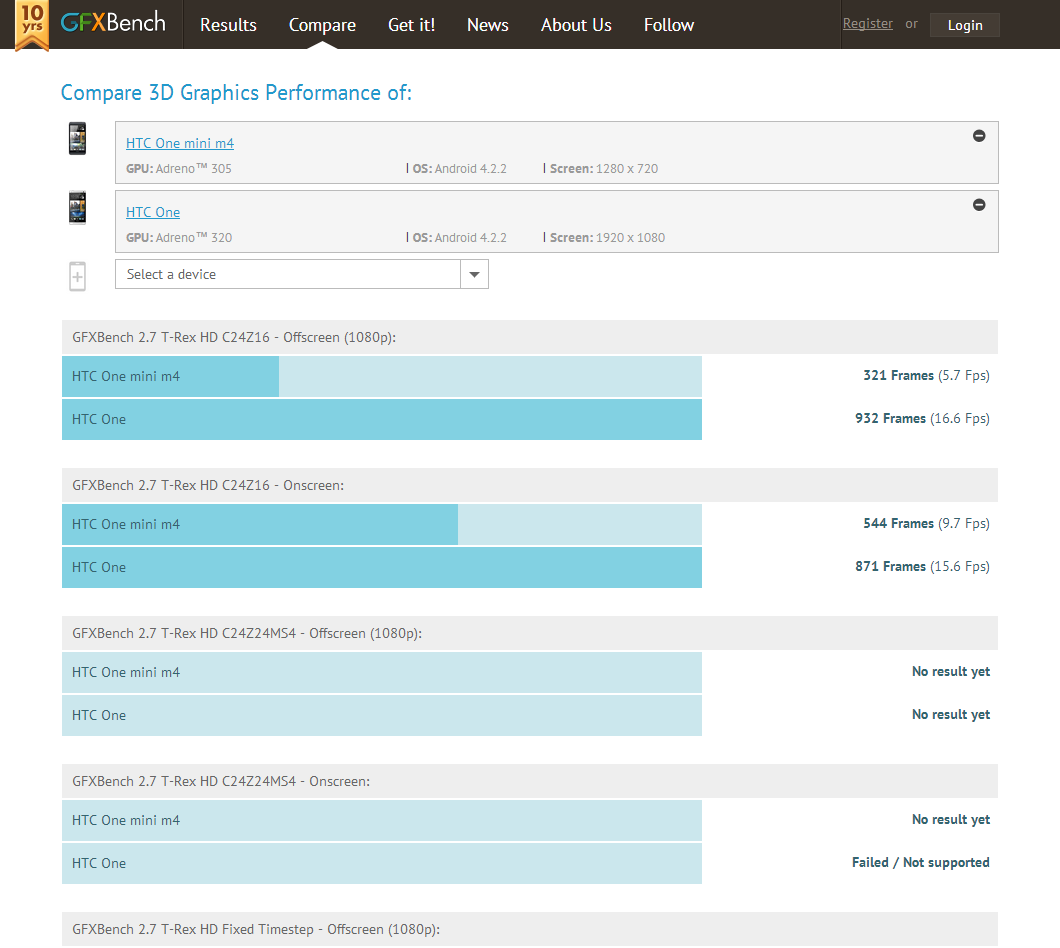This screenshot has height=948, width=1060.
Task: Open the Get it! menu
Action: point(412,25)
